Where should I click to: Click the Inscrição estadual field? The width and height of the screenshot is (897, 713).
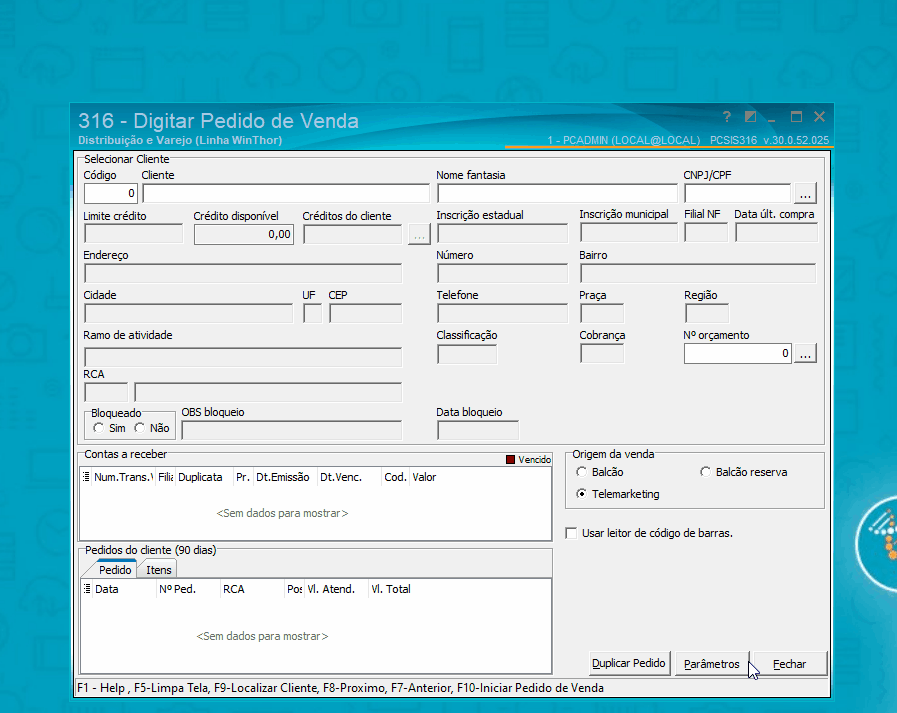(x=502, y=233)
